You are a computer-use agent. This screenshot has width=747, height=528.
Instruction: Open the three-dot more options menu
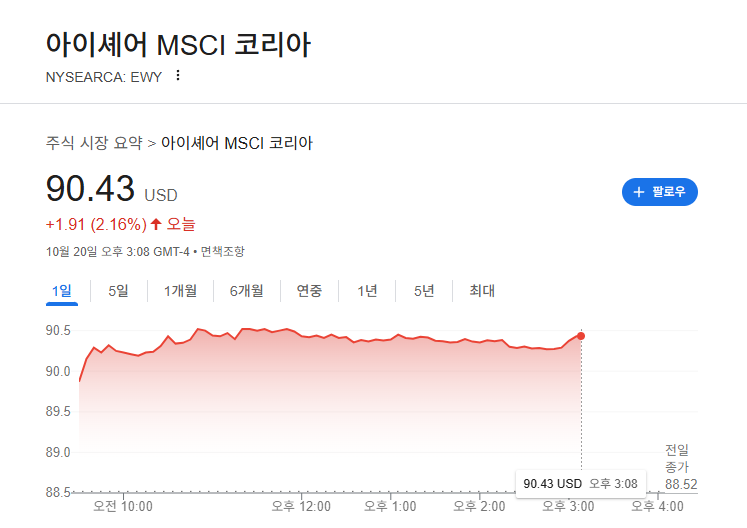click(x=178, y=75)
